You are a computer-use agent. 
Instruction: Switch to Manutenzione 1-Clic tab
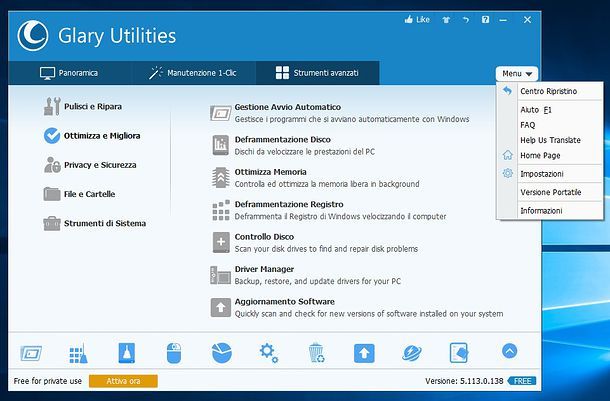[x=193, y=73]
